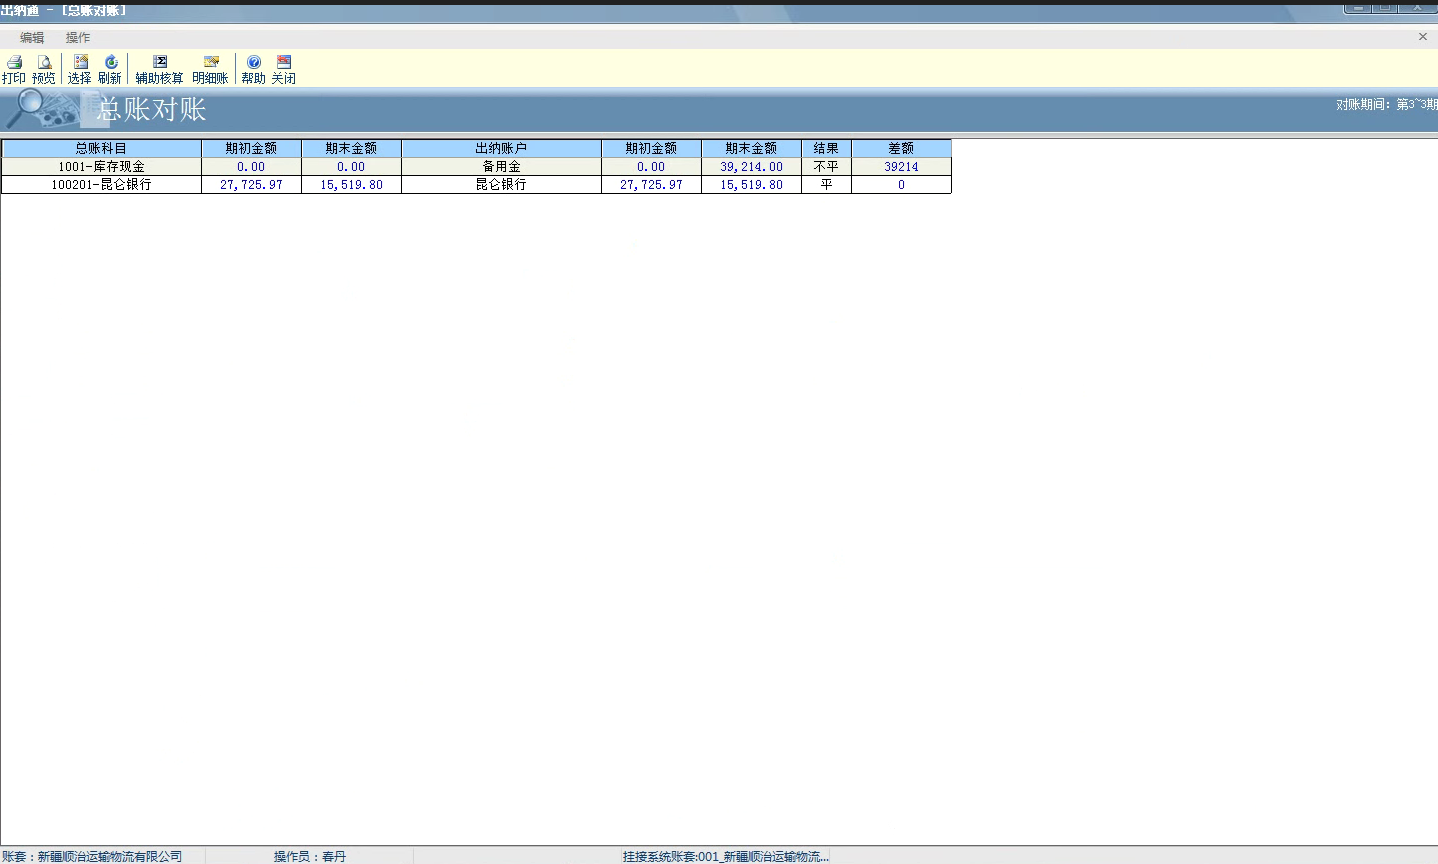The image size is (1438, 864).
Task: Click the Select (选择) toolbar icon
Action: (x=80, y=68)
